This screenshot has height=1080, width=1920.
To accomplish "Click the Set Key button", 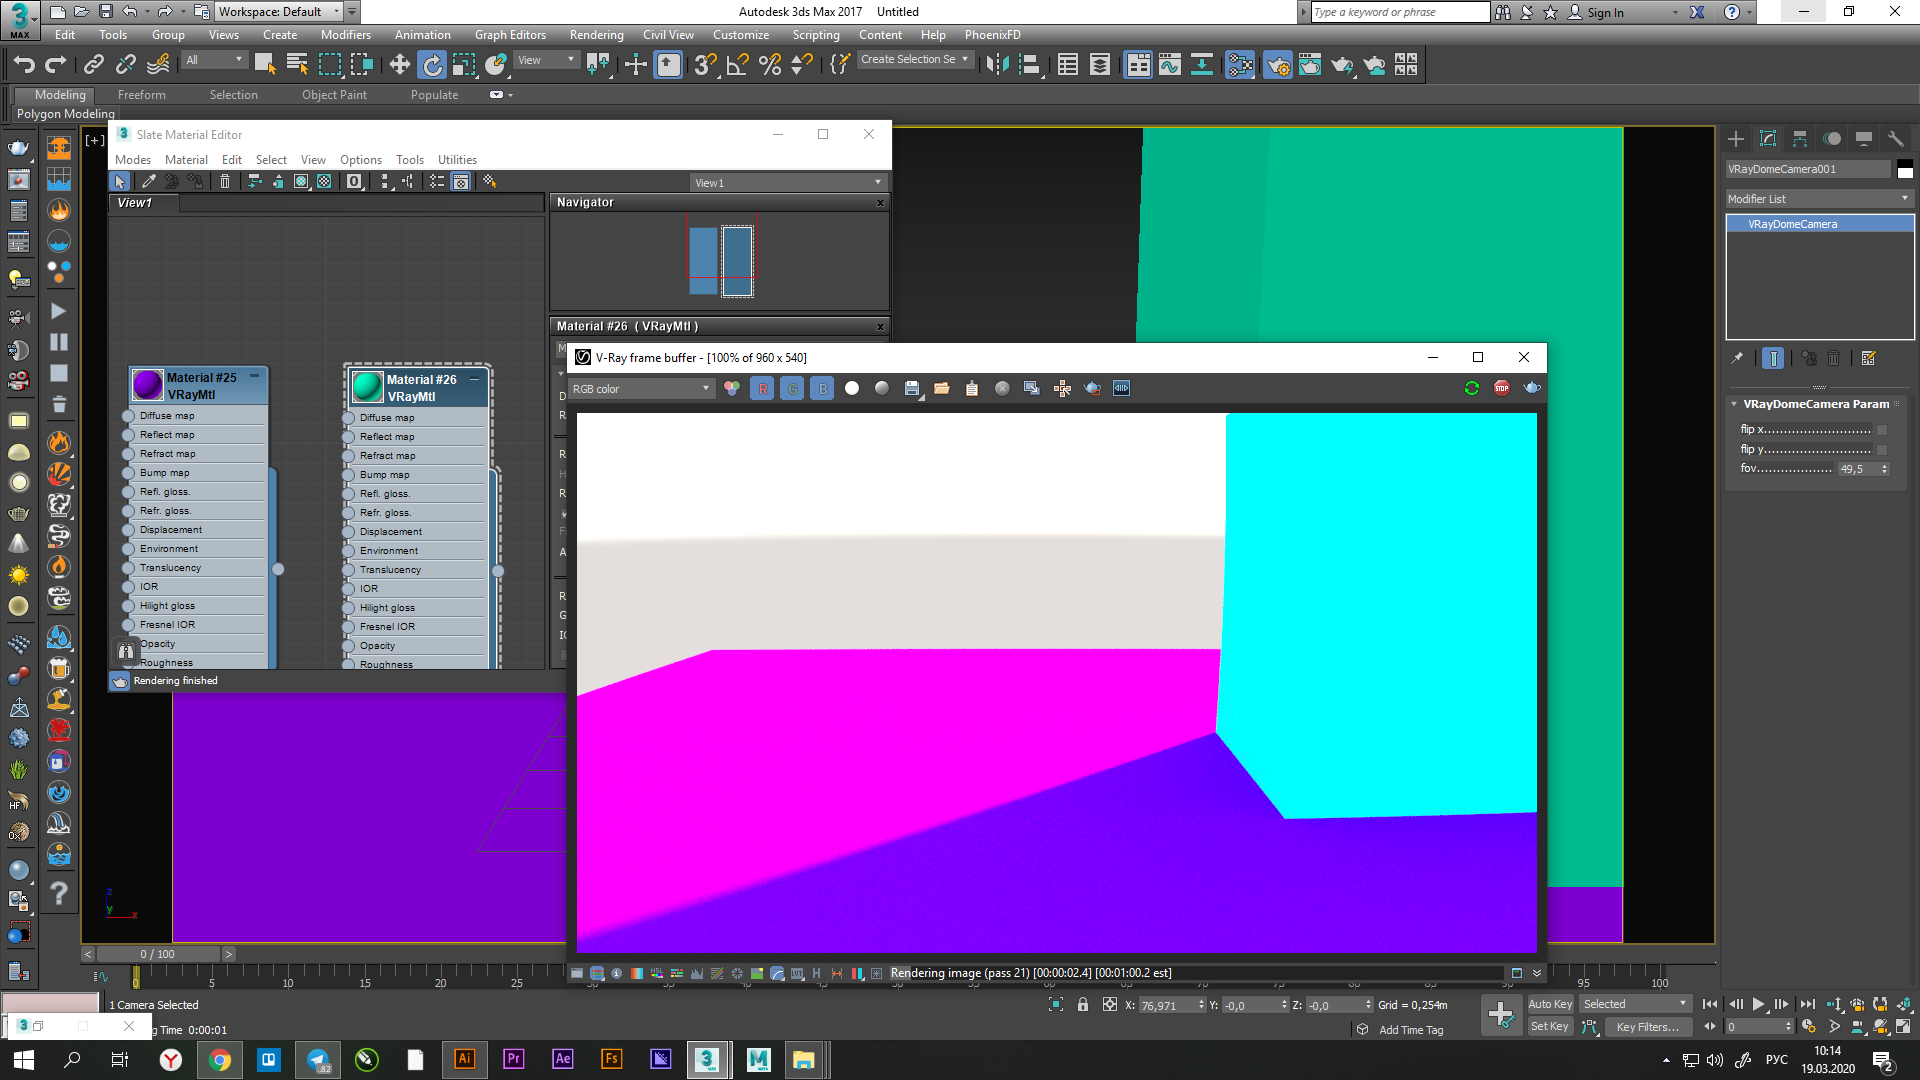I will point(1550,1026).
